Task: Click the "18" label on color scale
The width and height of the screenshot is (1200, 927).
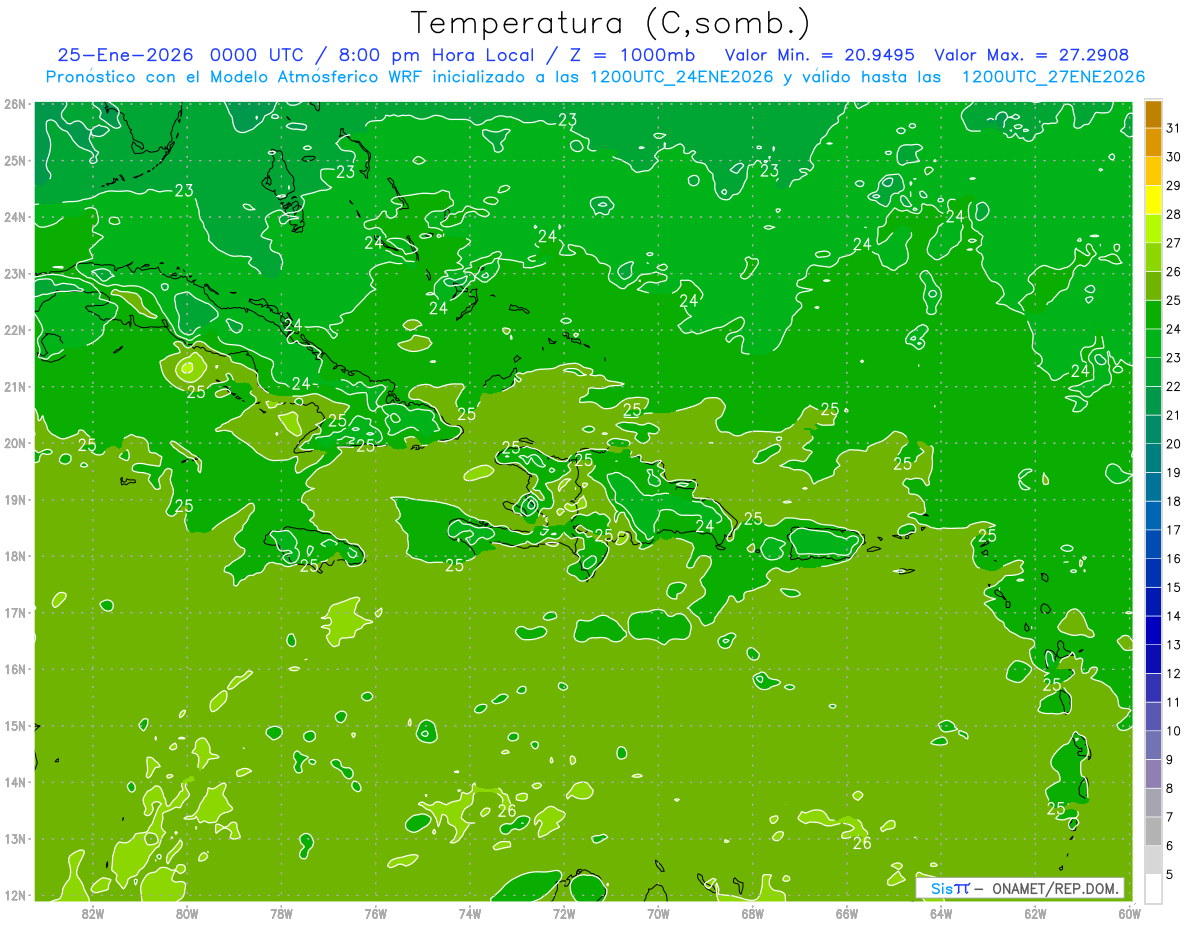Action: pyautogui.click(x=1174, y=501)
